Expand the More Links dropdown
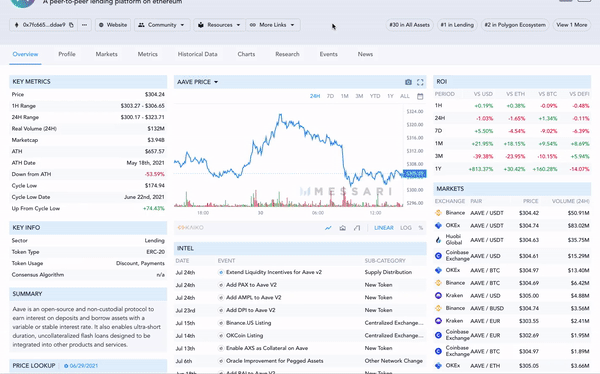Viewport: 600px width, 374px height. pyautogui.click(x=273, y=25)
